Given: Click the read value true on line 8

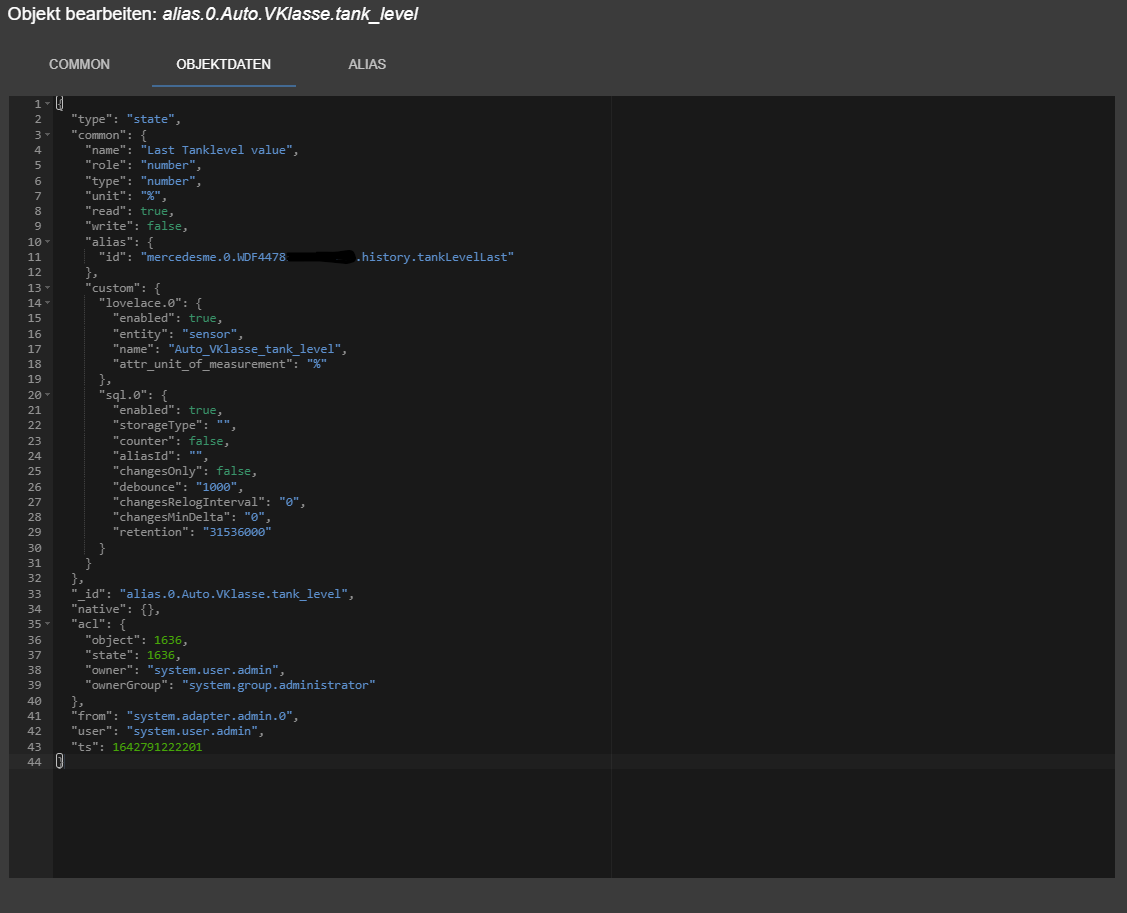Looking at the screenshot, I should point(154,211).
